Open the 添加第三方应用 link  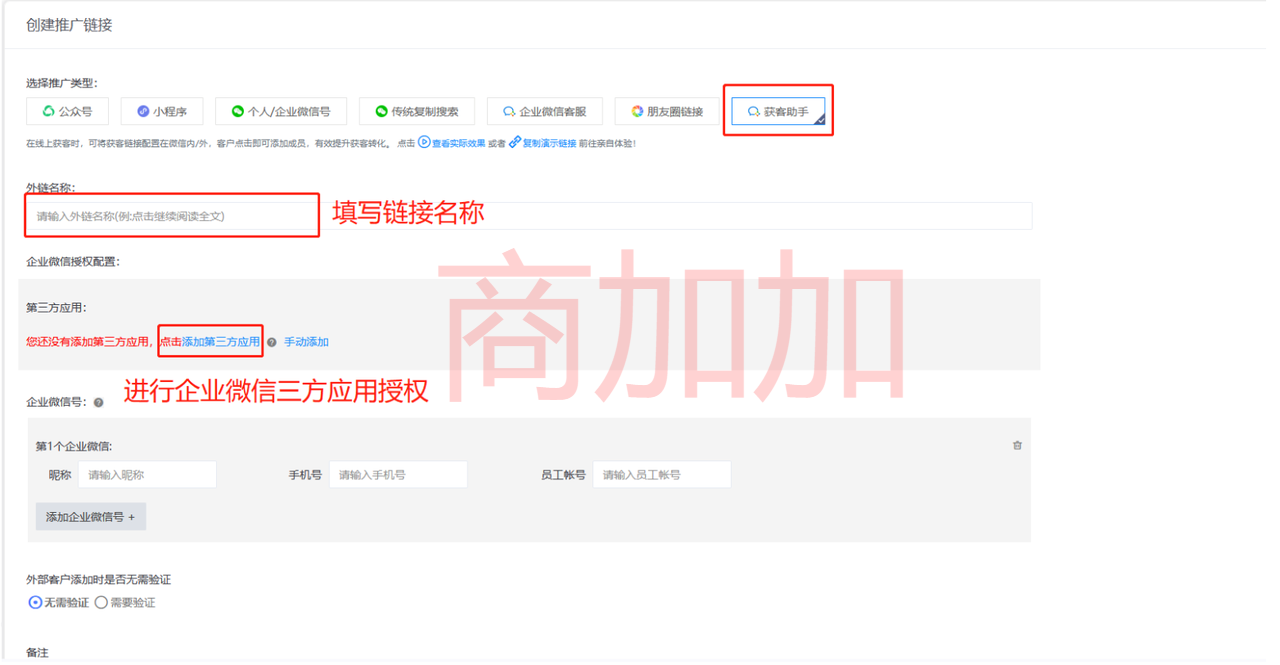tap(210, 341)
